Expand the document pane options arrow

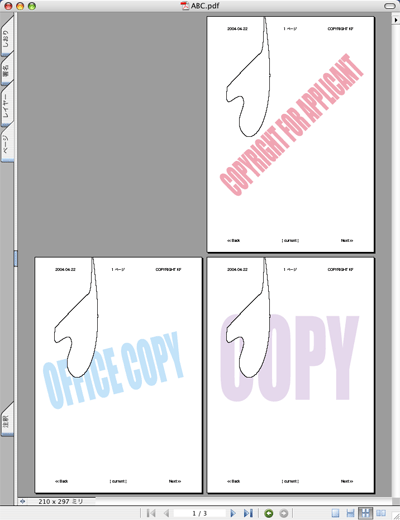pyautogui.click(x=396, y=20)
